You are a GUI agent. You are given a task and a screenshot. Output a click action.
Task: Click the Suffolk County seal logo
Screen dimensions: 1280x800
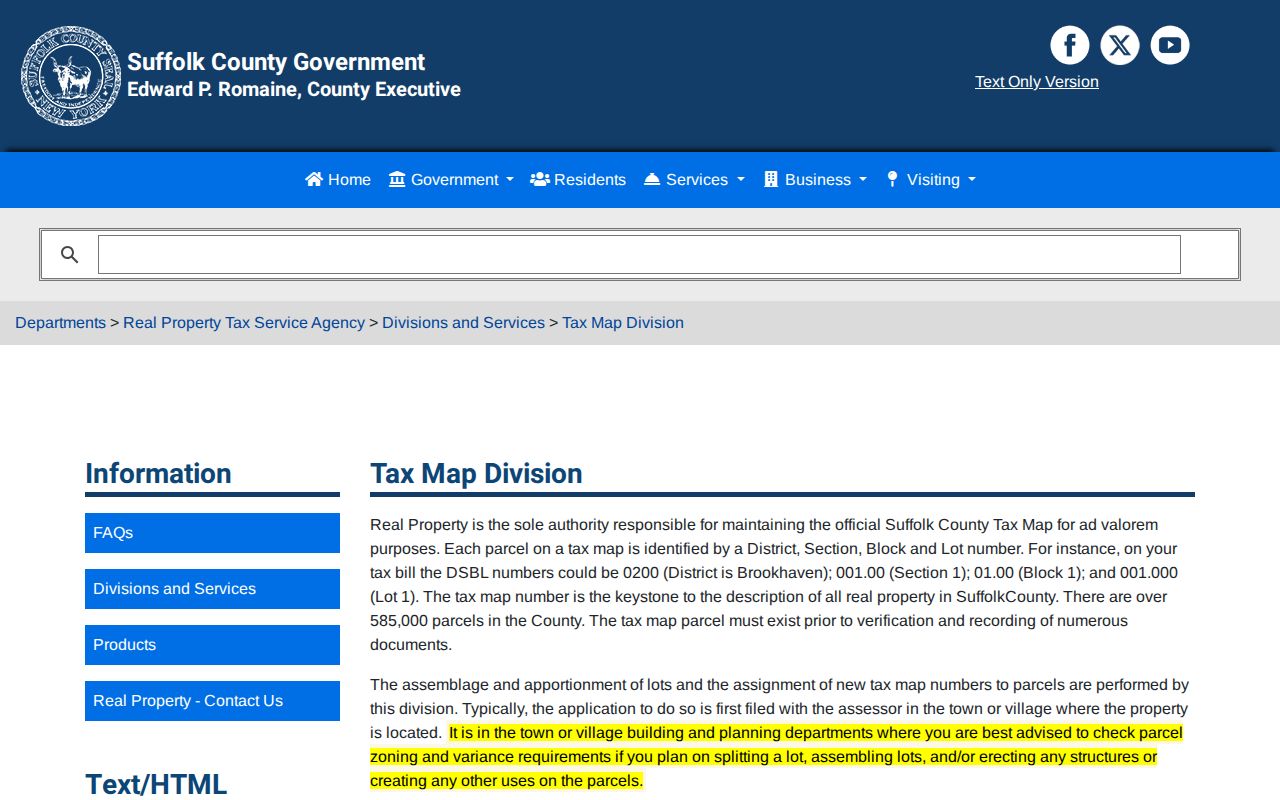(x=70, y=76)
